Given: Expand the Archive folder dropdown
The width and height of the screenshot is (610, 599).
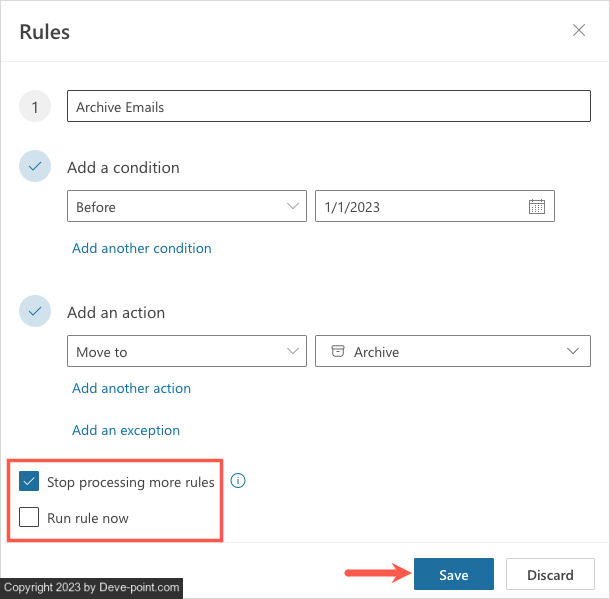Looking at the screenshot, I should coord(573,351).
